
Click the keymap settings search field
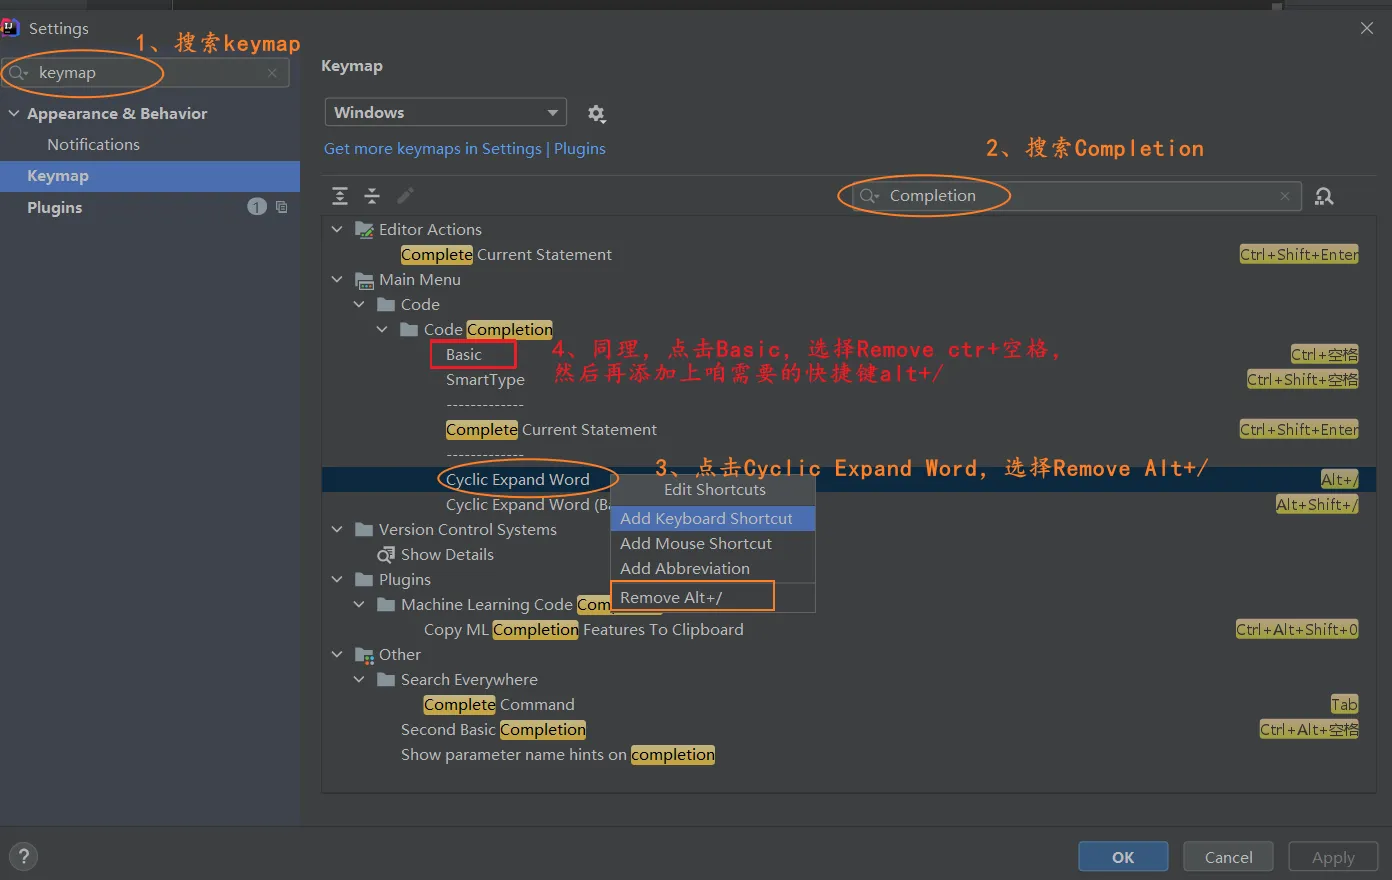(146, 73)
